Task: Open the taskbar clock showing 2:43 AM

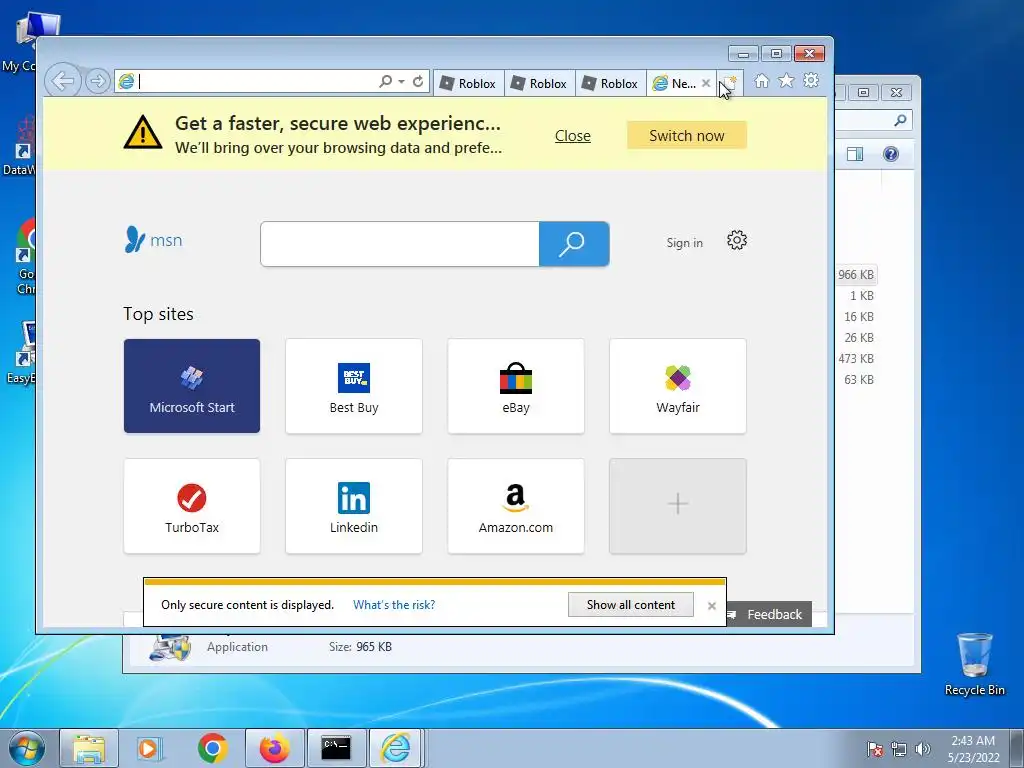Action: [973, 749]
